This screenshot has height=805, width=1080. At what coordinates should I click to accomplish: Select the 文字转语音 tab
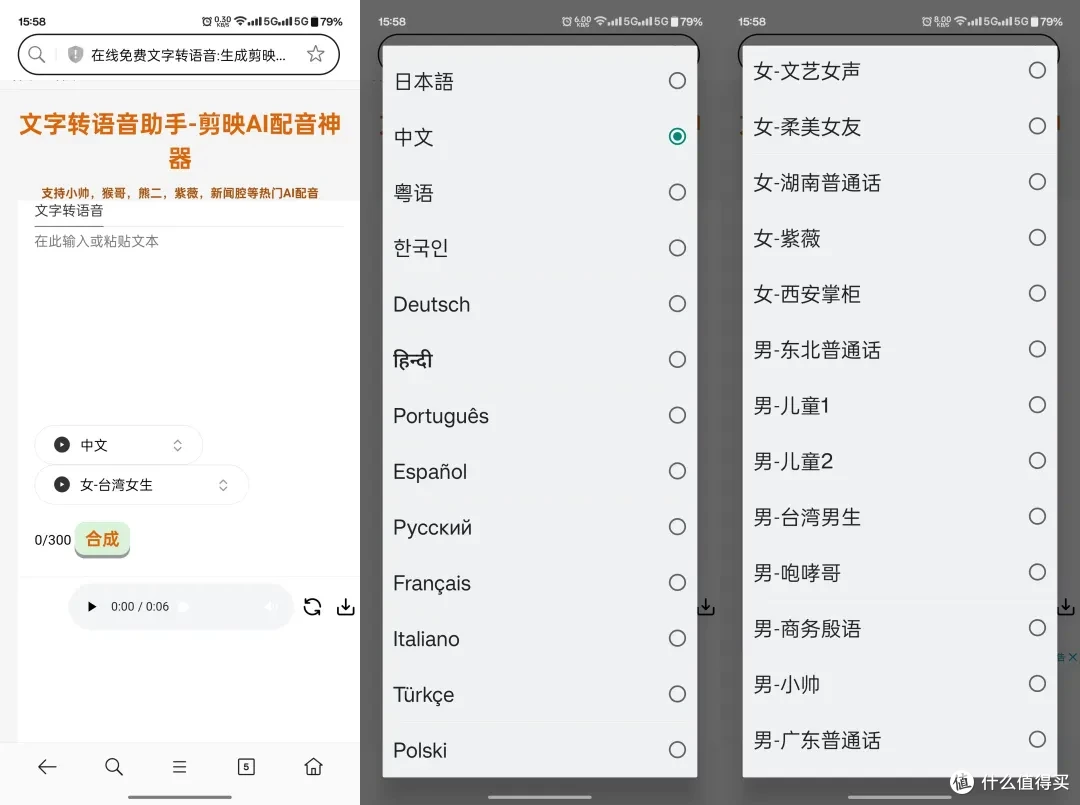point(69,211)
